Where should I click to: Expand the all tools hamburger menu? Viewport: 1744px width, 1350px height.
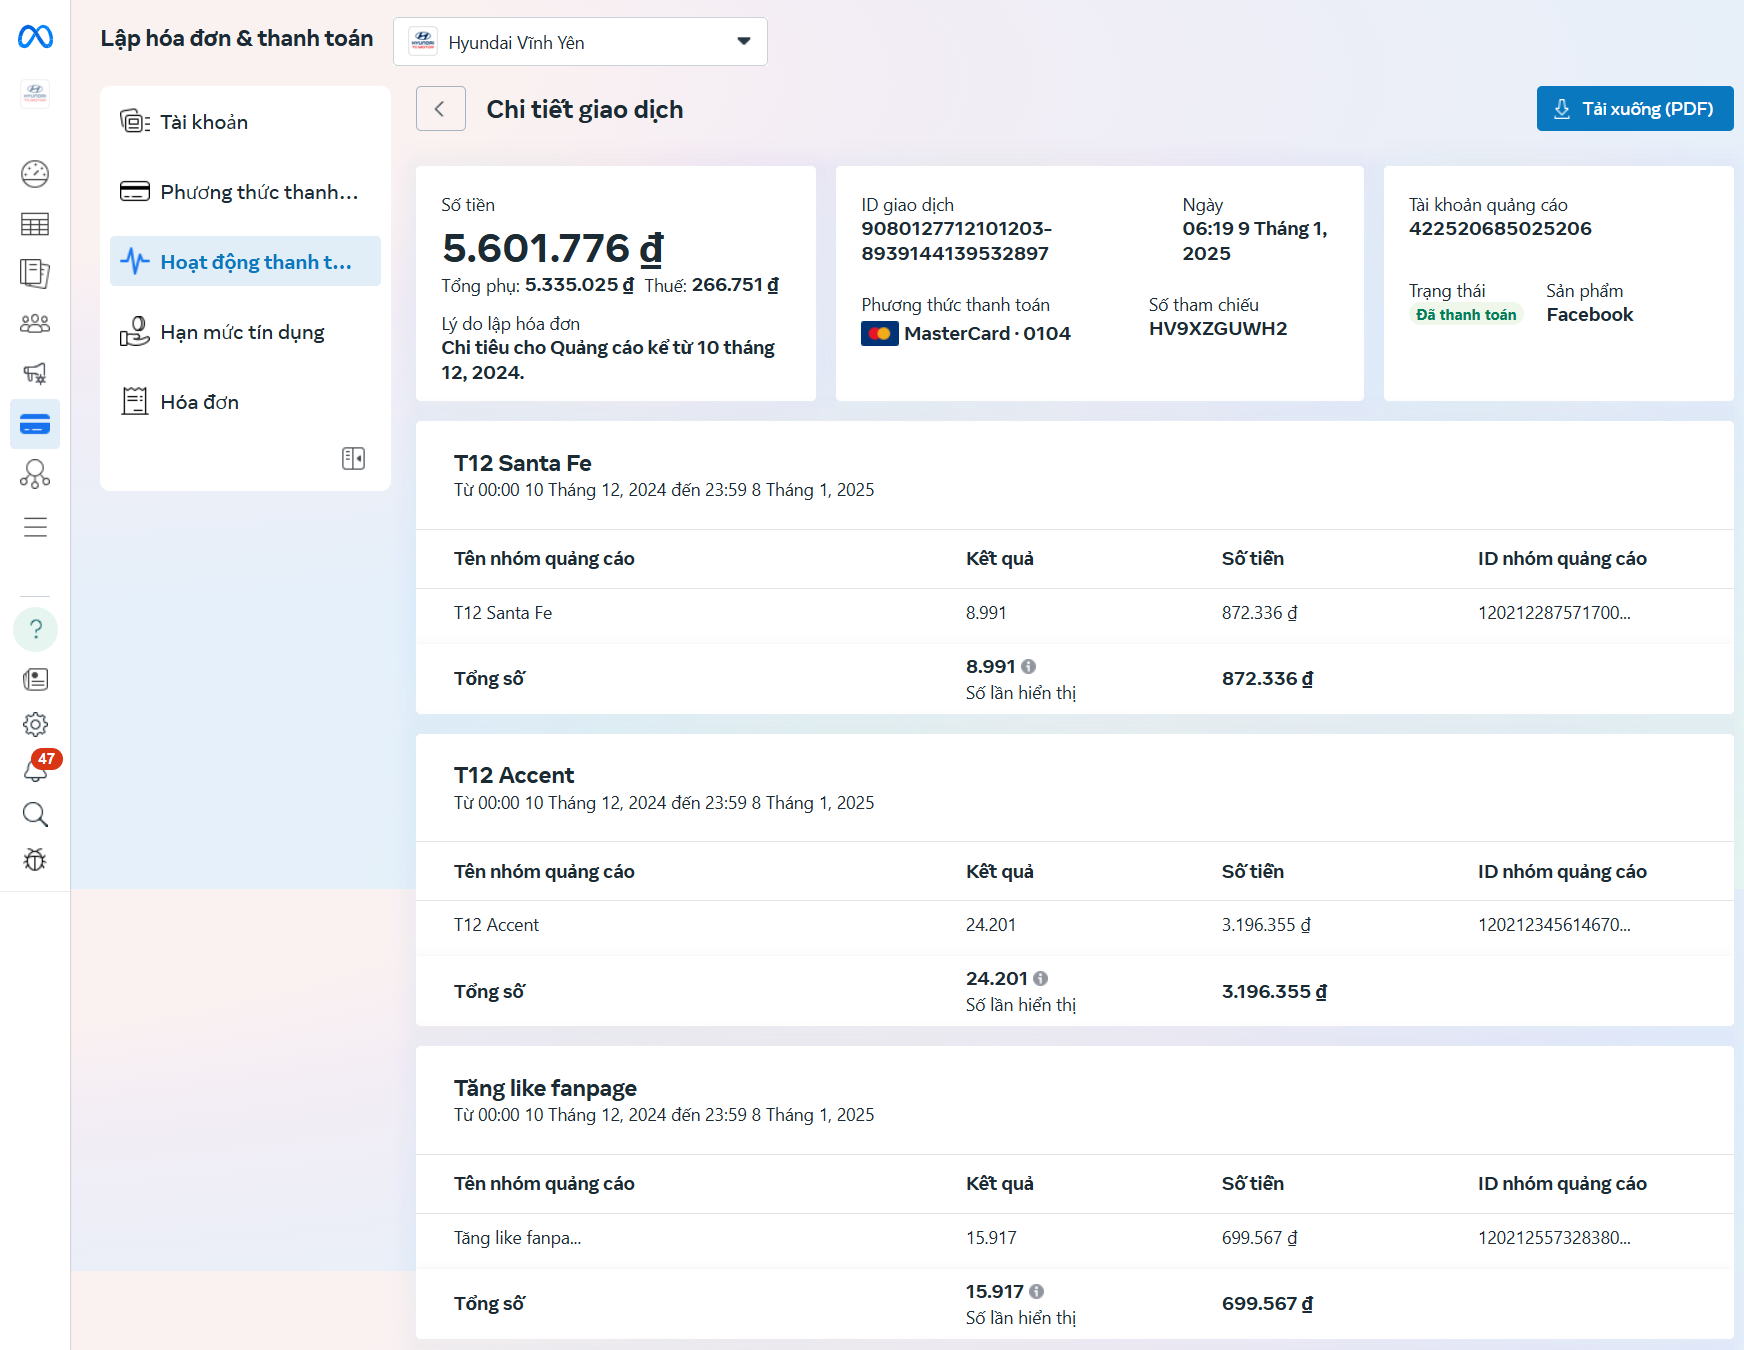pos(35,527)
